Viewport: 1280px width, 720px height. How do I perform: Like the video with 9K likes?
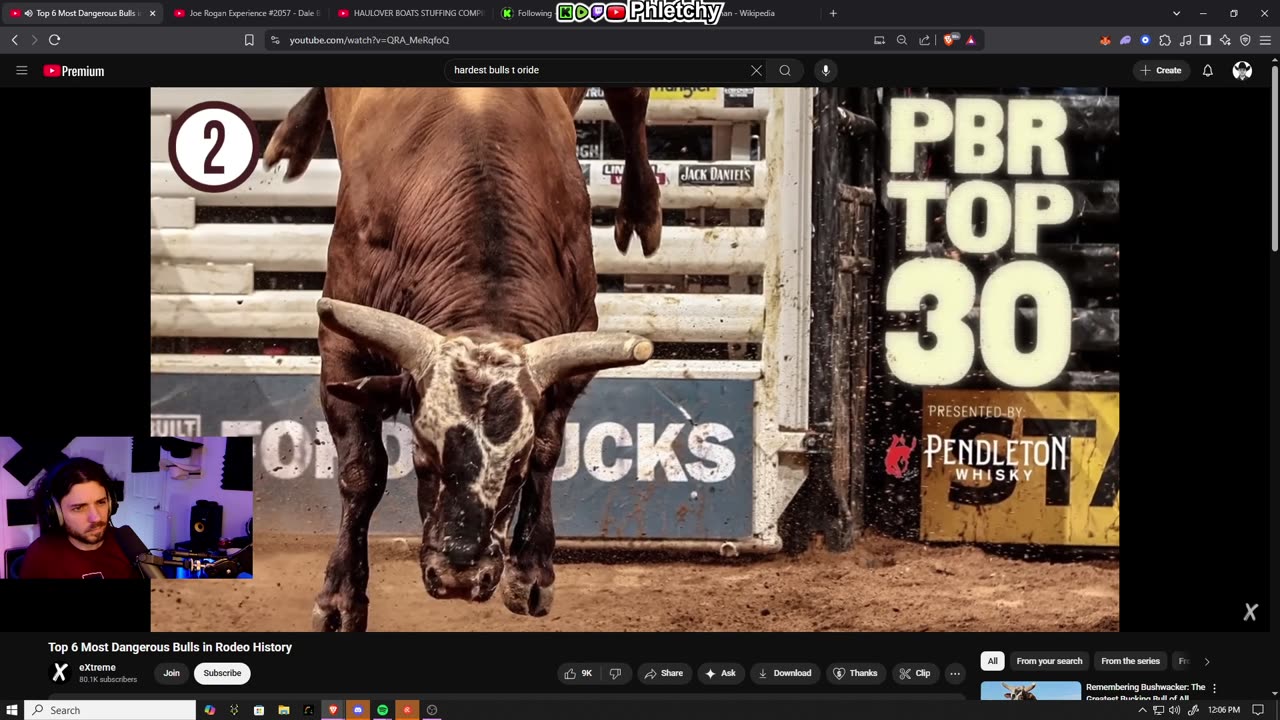579,673
